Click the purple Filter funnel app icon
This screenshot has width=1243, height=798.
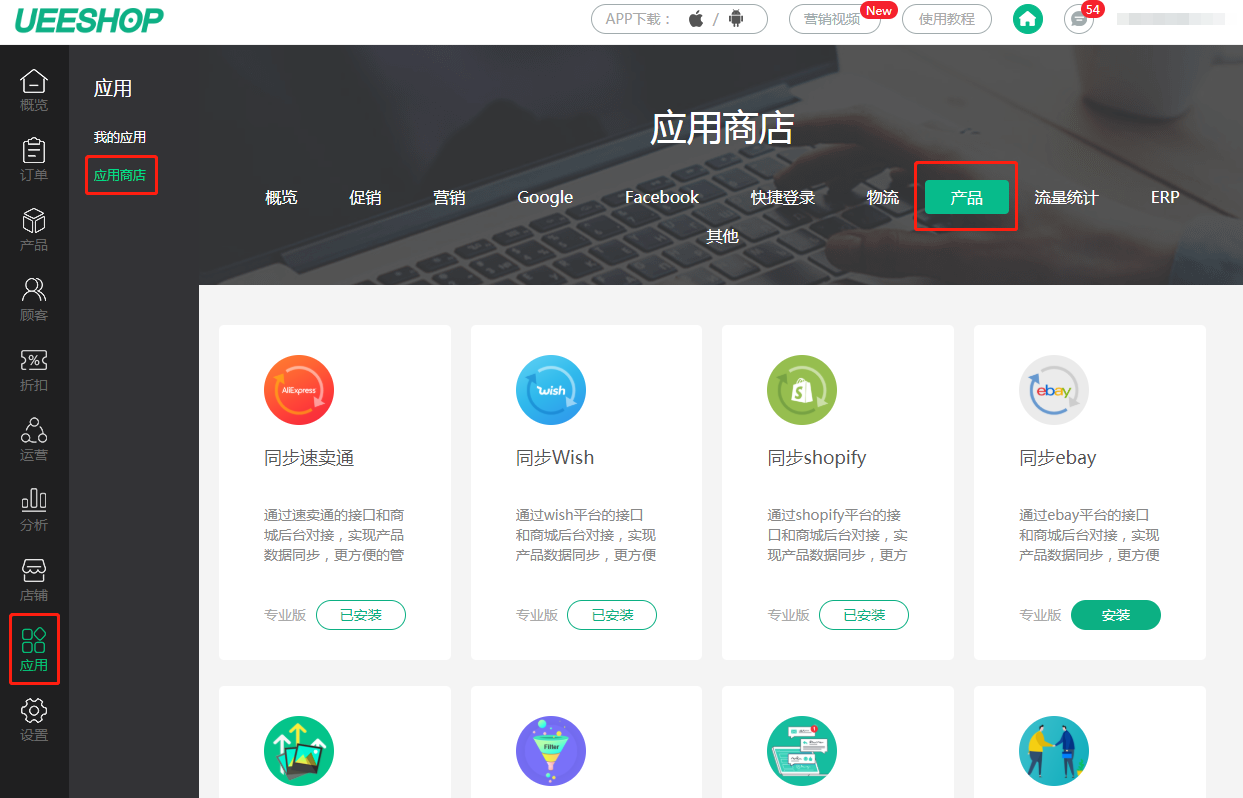pyautogui.click(x=551, y=751)
